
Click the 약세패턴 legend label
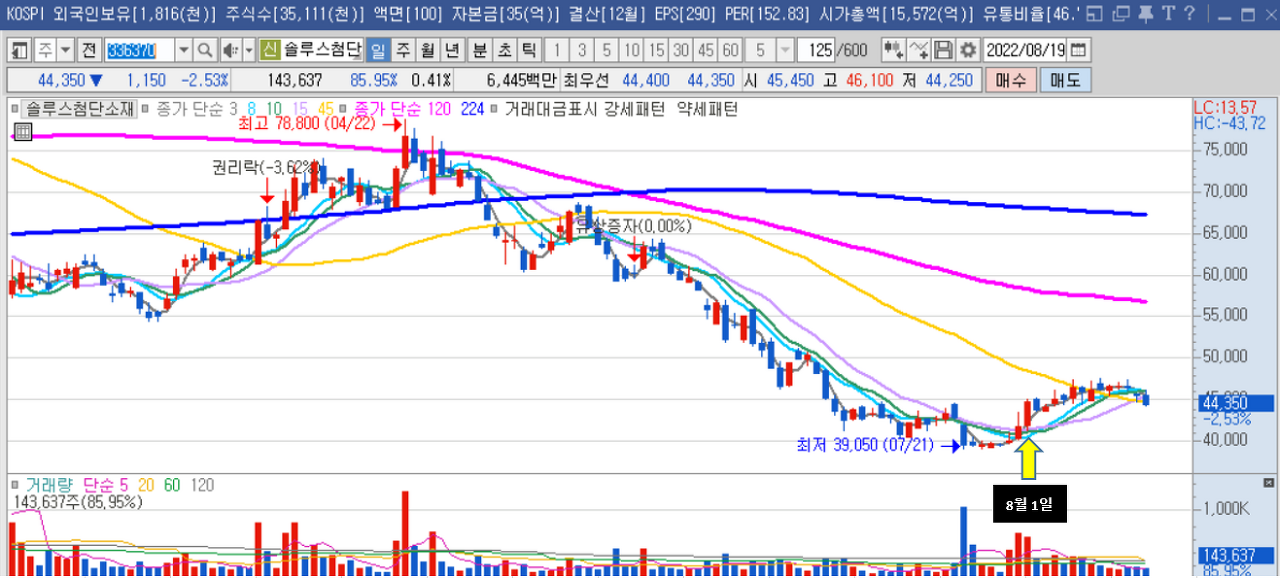[707, 109]
